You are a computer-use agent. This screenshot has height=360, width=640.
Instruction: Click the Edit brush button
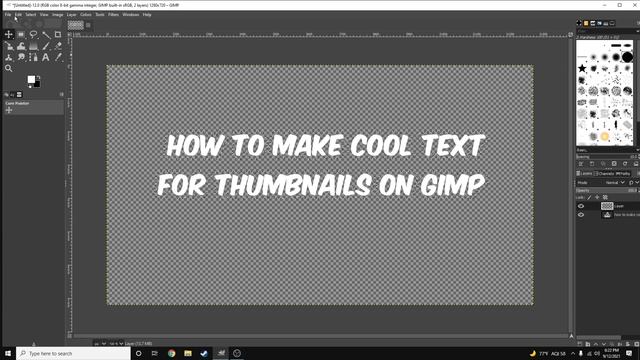pos(581,164)
